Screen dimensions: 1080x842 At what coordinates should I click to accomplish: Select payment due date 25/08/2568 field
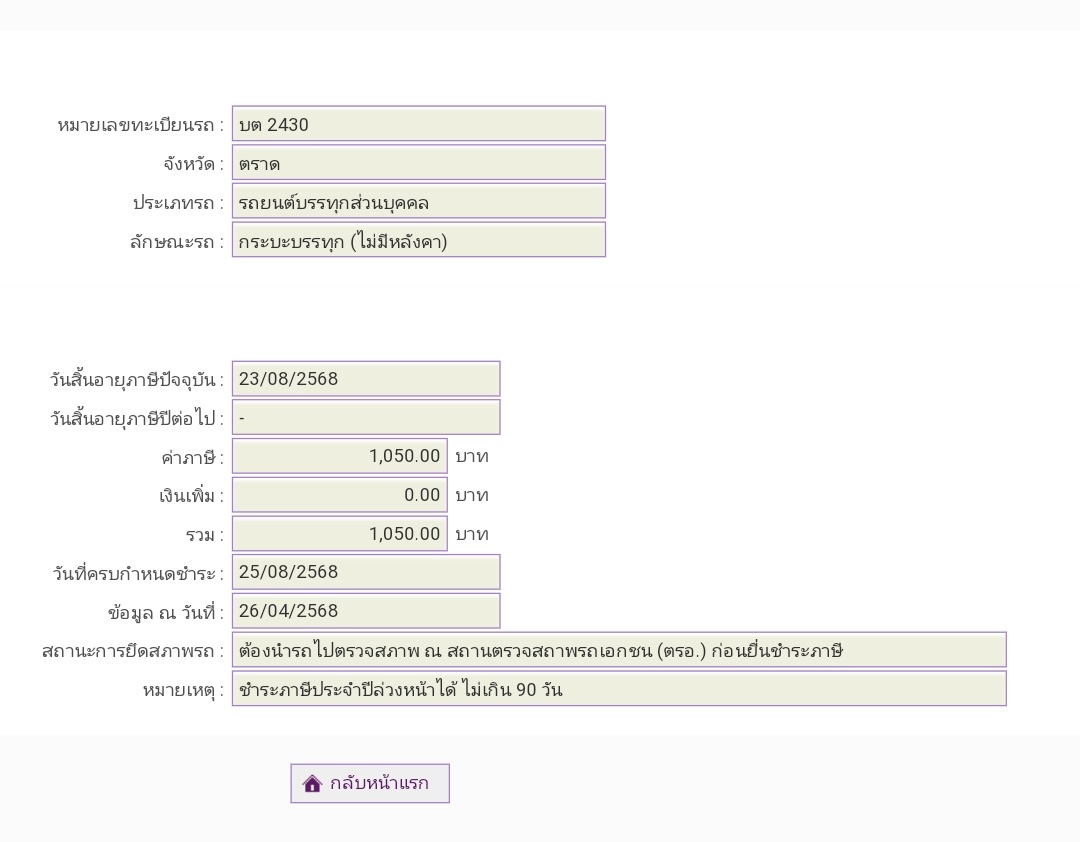[365, 572]
